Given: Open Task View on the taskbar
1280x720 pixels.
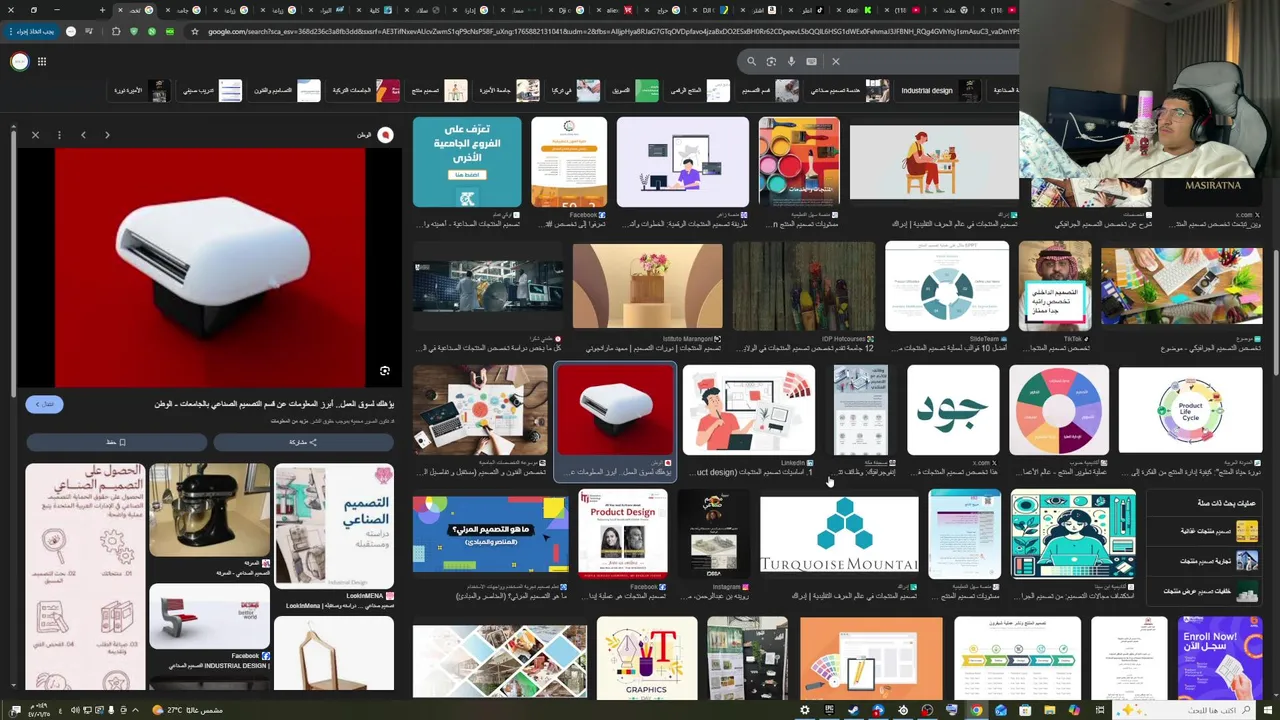Looking at the screenshot, I should point(1100,710).
